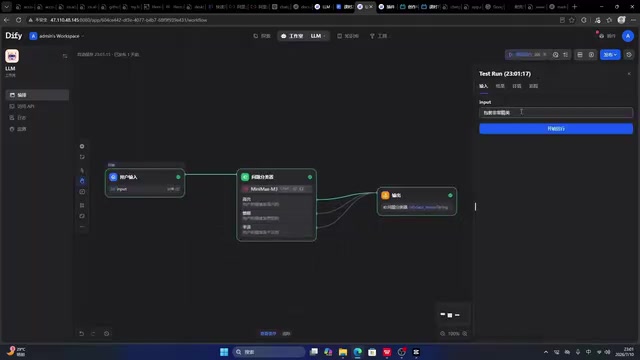The width and height of the screenshot is (640, 360).
Task: Click the Dify logo
Action: (x=13, y=36)
